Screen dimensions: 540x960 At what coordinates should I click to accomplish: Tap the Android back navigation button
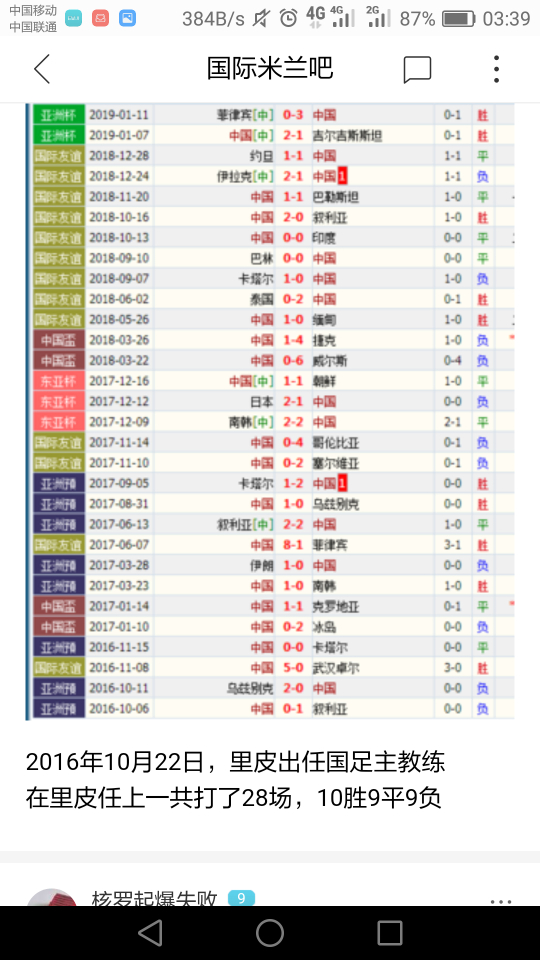(150, 933)
